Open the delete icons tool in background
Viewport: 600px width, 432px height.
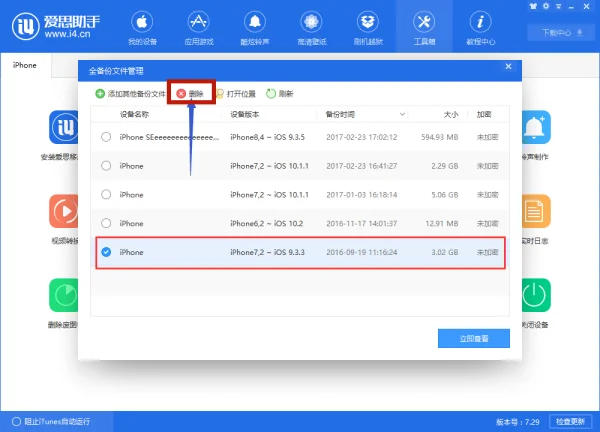[64, 295]
